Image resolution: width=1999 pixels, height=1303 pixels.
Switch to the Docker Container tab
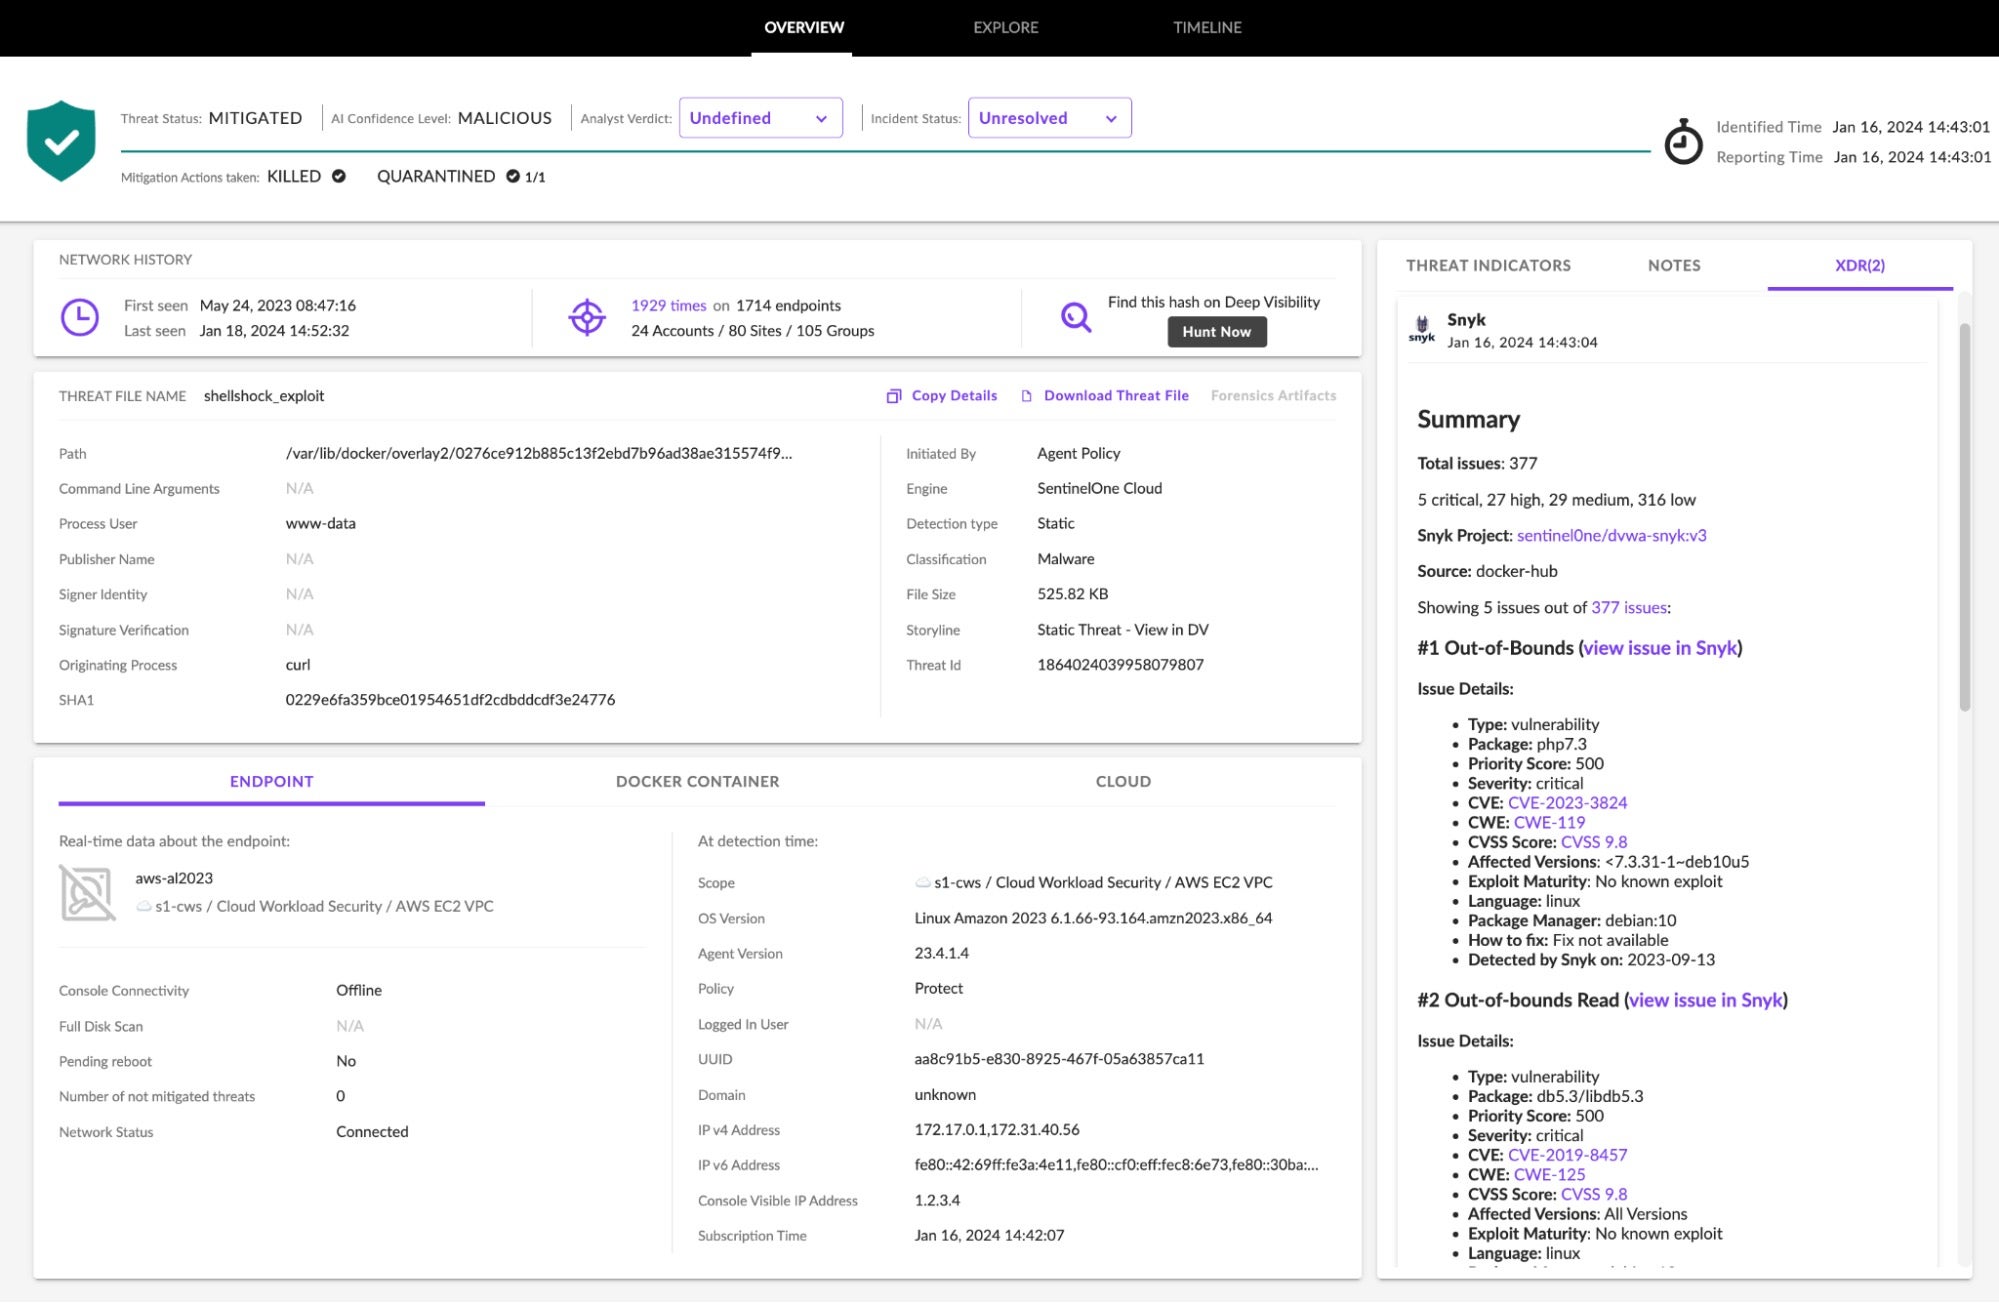pos(697,781)
